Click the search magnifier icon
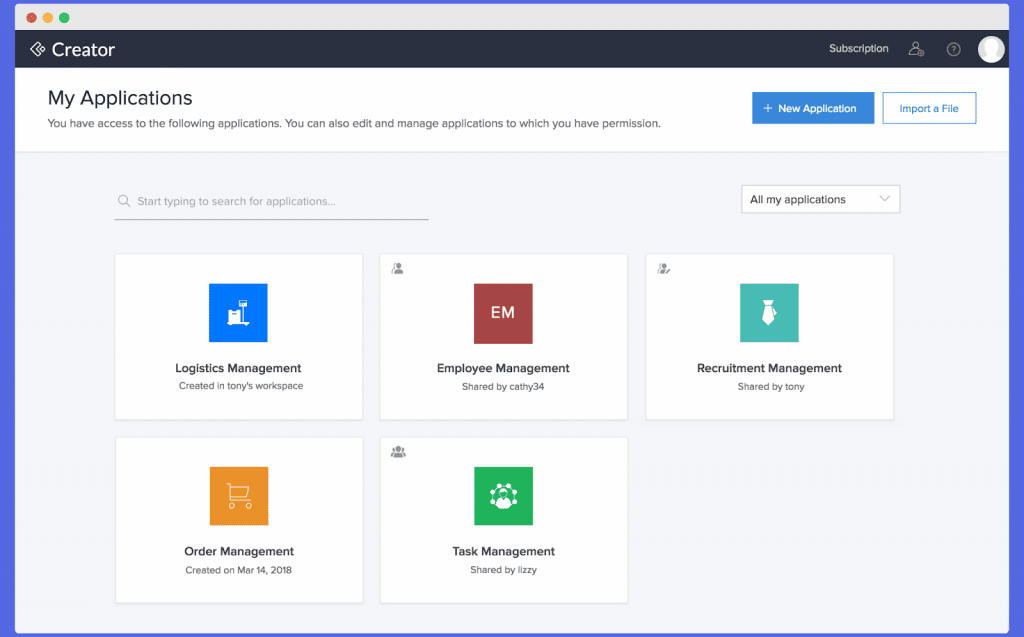Viewport: 1024px width, 637px height. point(123,201)
